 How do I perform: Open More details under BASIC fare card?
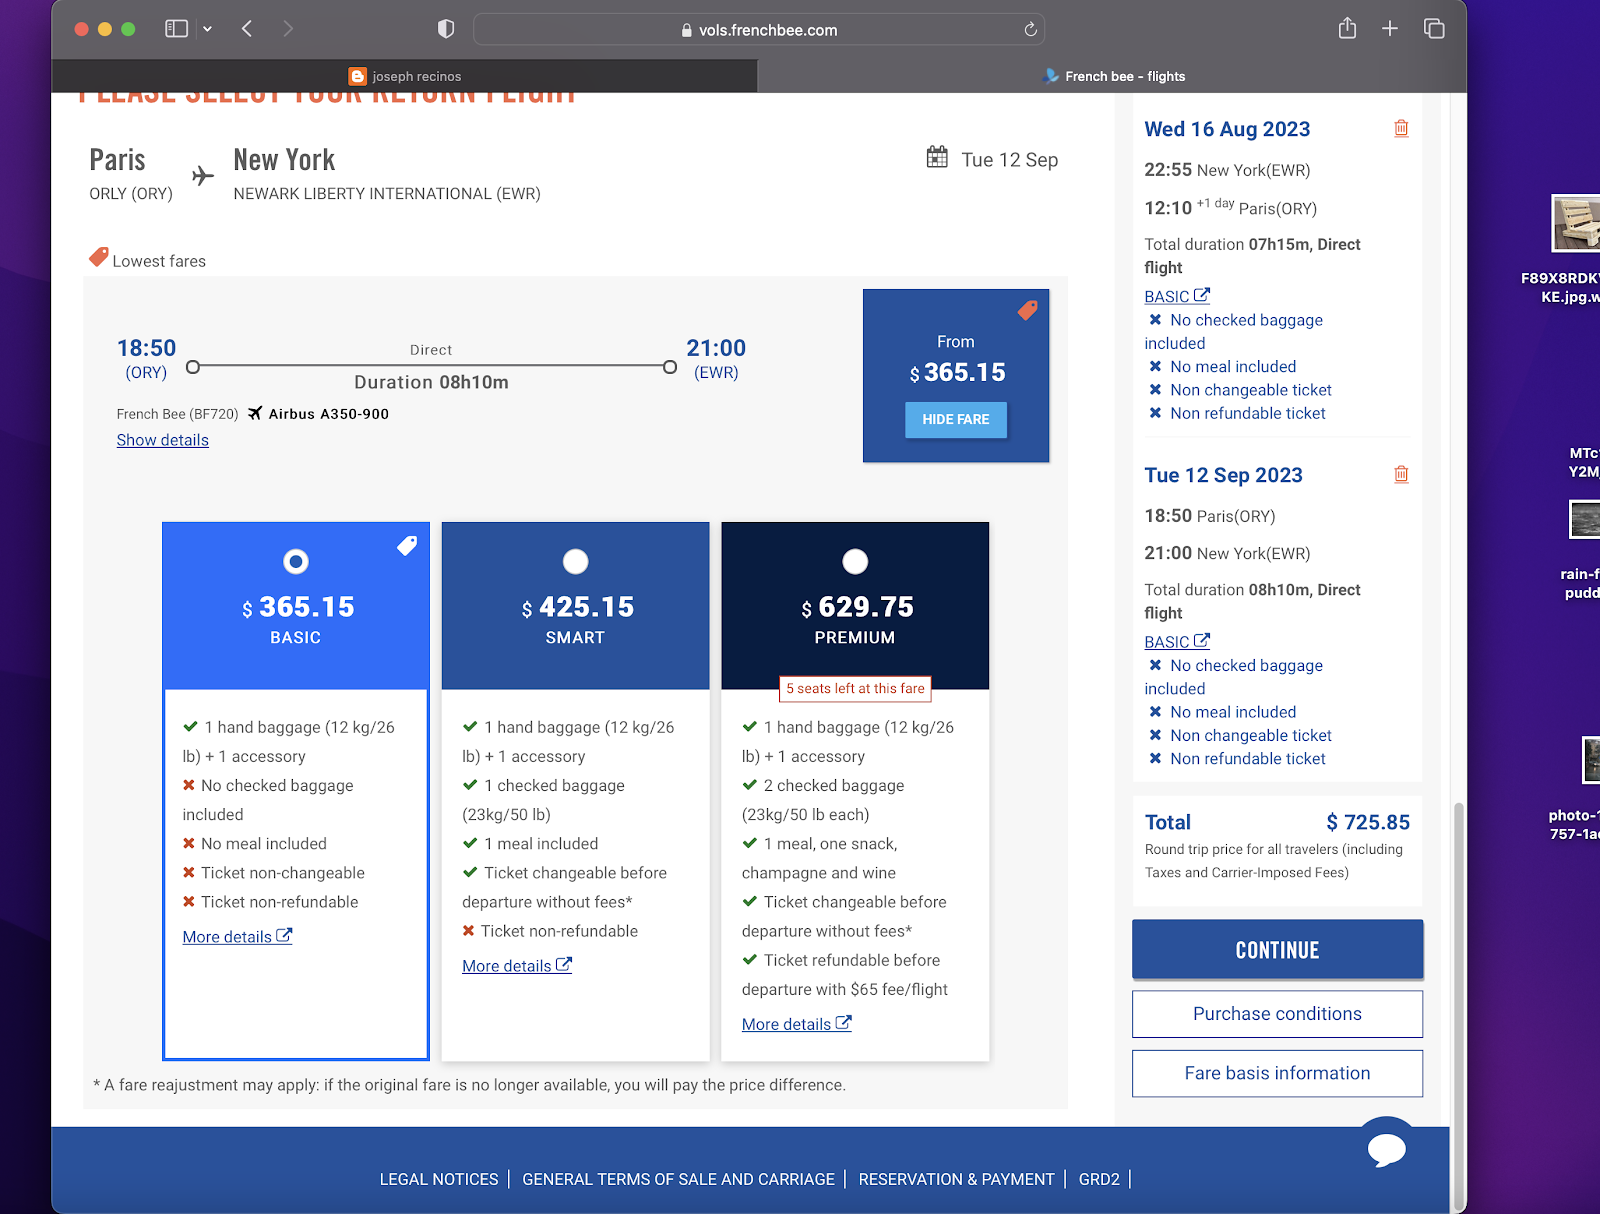[237, 937]
